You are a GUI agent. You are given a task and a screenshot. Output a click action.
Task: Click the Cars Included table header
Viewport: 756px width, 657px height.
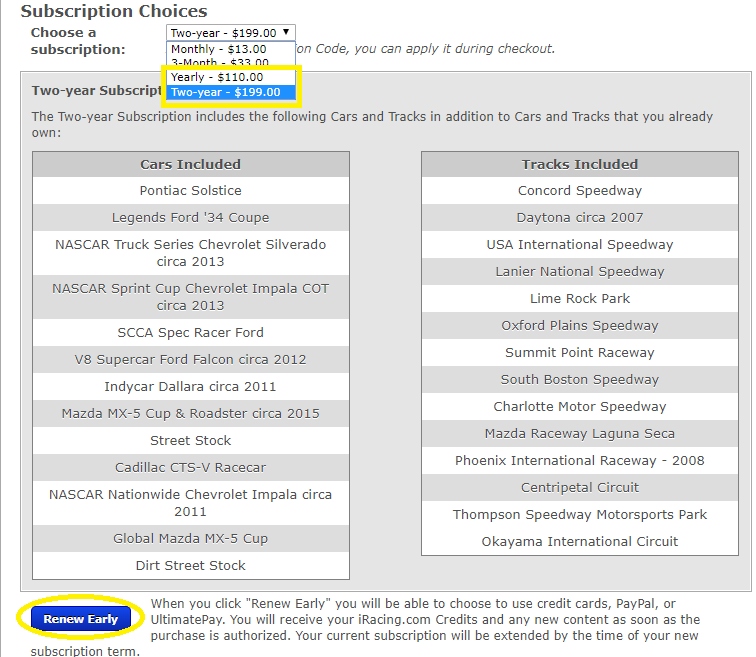[190, 164]
